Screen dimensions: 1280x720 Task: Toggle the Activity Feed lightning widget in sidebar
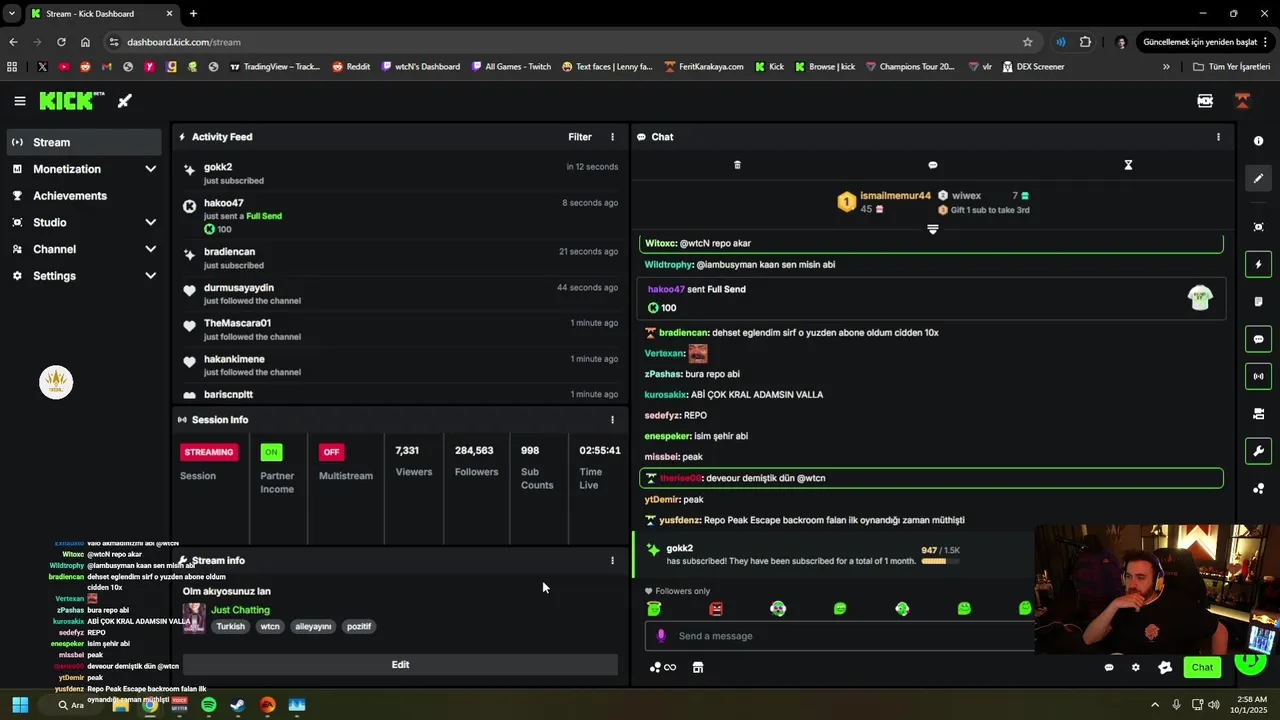coord(1258,264)
